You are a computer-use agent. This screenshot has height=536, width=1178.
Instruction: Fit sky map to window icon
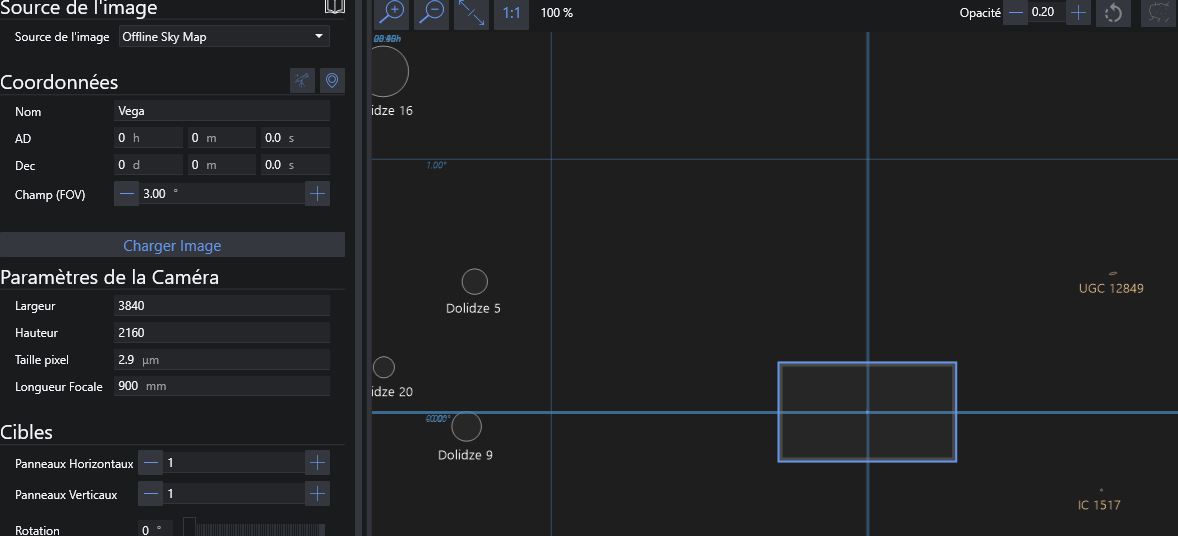click(x=471, y=13)
